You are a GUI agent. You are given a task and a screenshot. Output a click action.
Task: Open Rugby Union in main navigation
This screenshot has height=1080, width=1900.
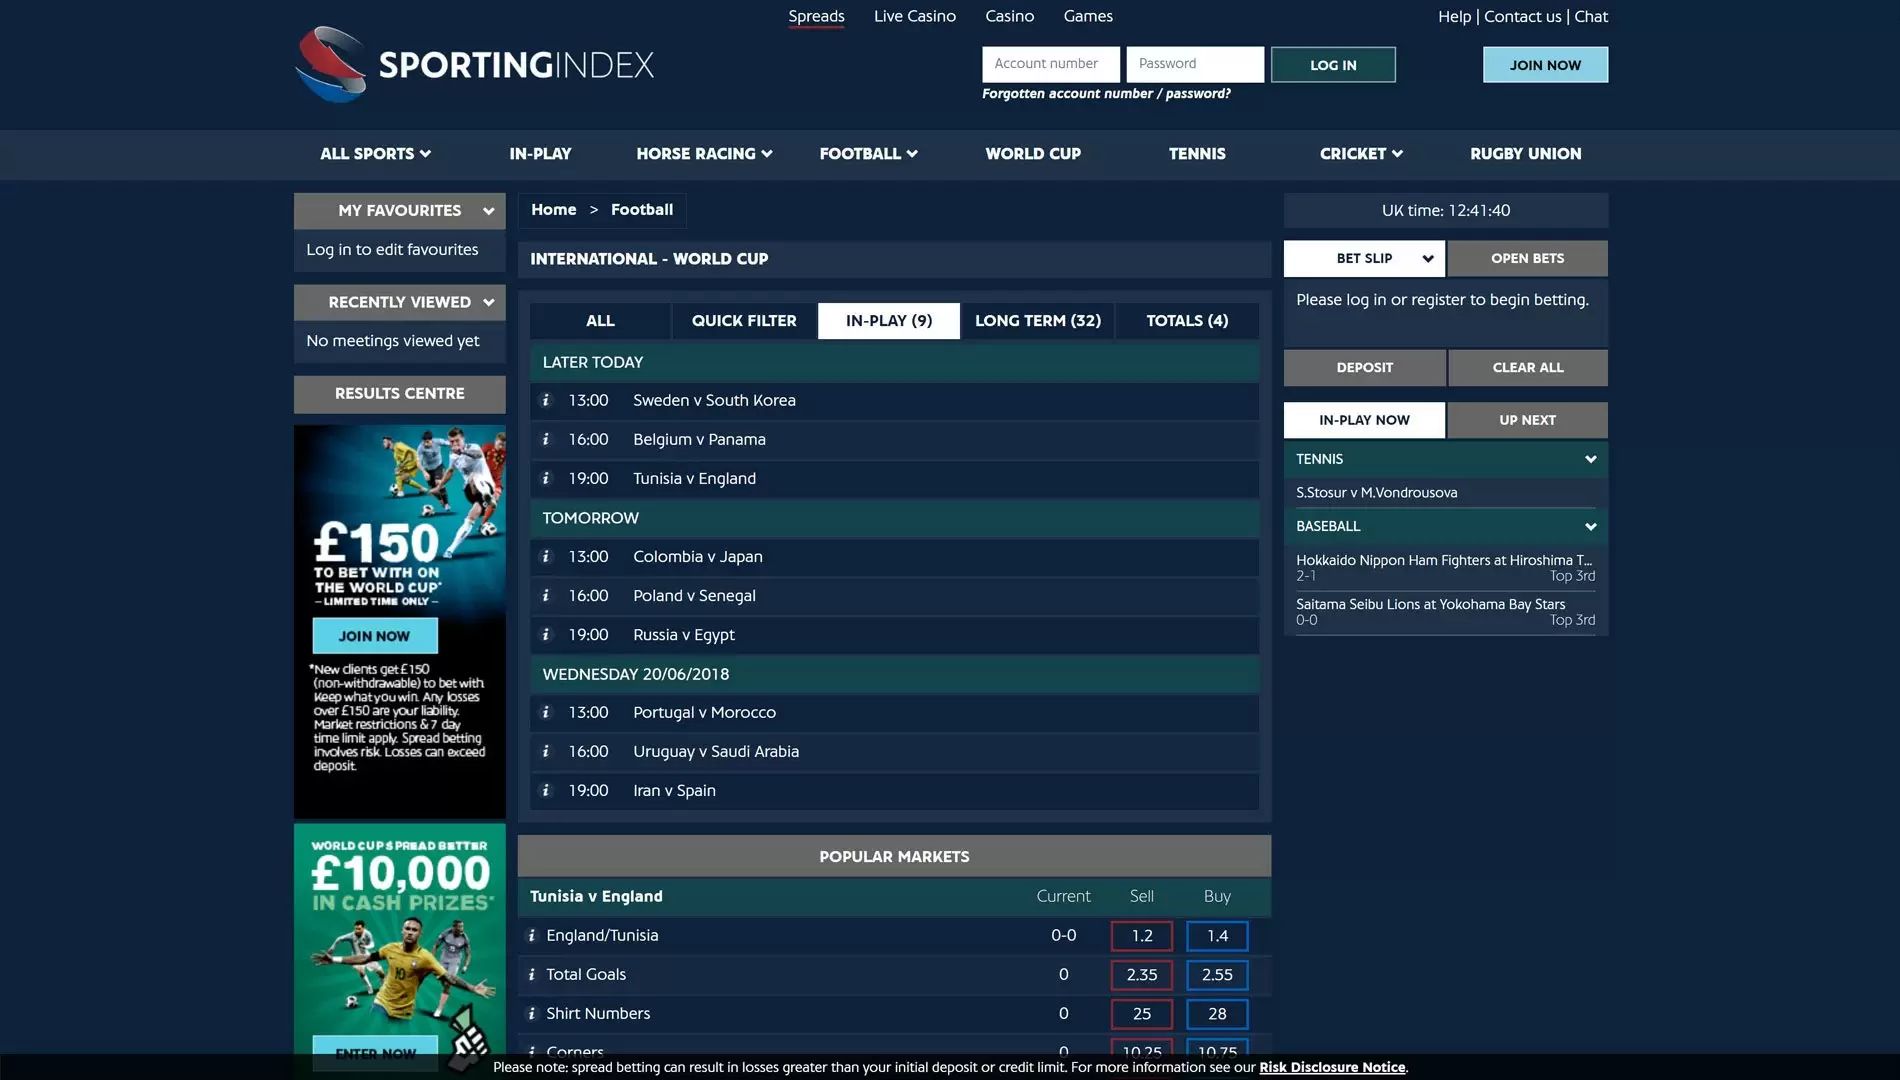tap(1525, 153)
